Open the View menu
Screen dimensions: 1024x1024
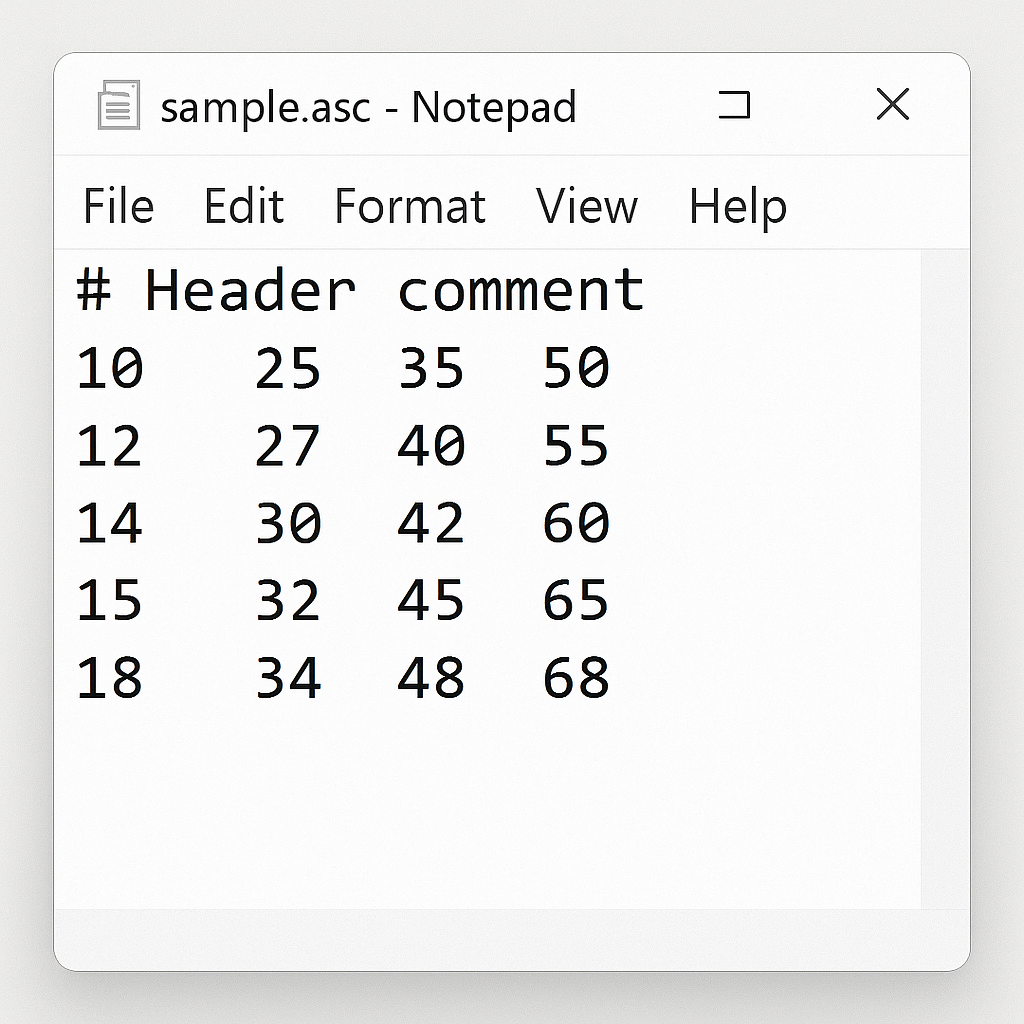[586, 206]
